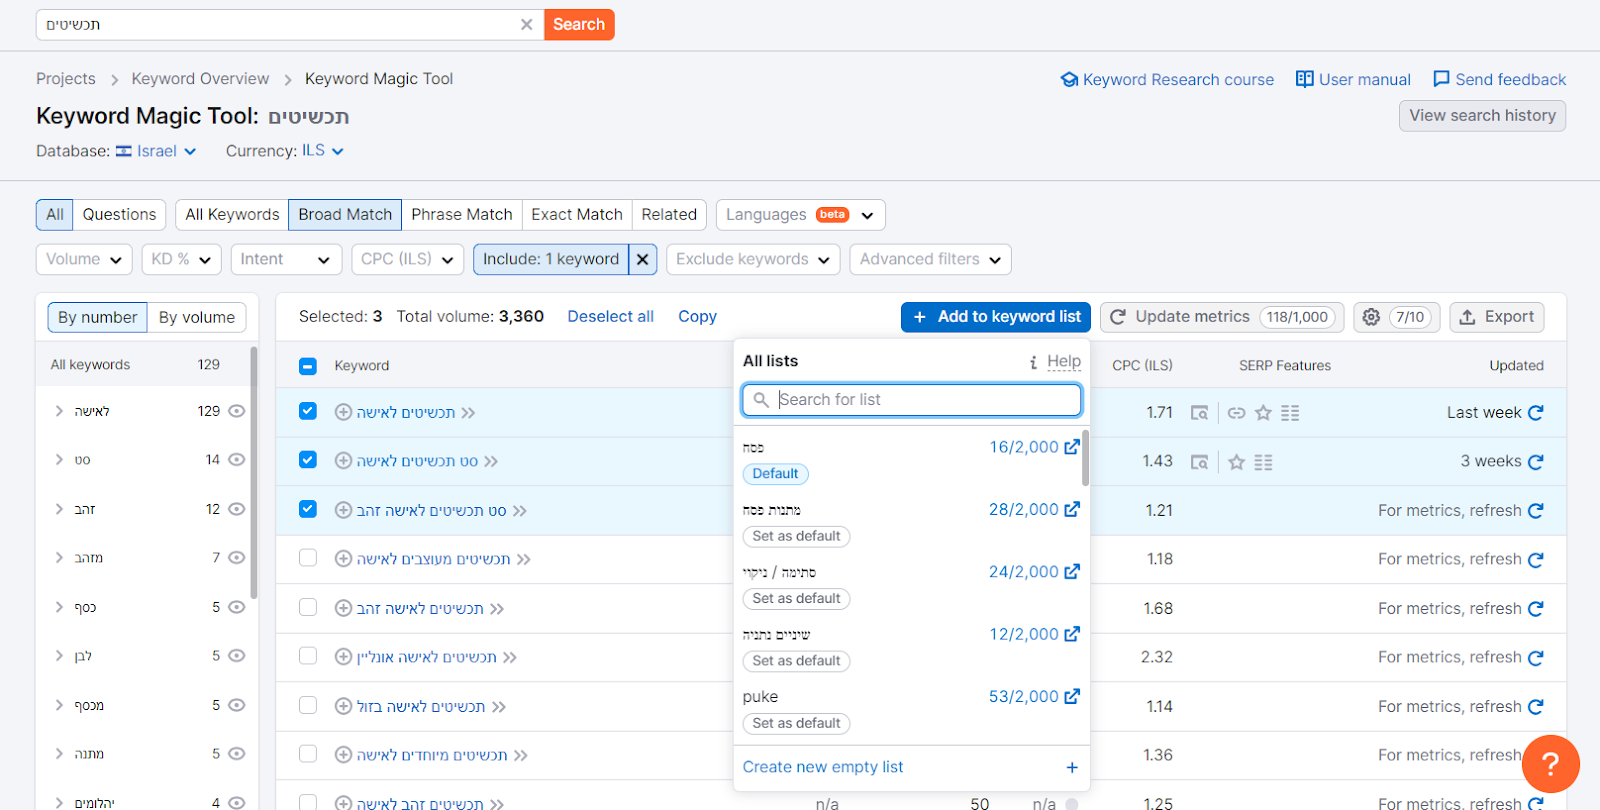Image resolution: width=1600 pixels, height=810 pixels.
Task: Click the double arrow on first keyword
Action: pyautogui.click(x=469, y=413)
